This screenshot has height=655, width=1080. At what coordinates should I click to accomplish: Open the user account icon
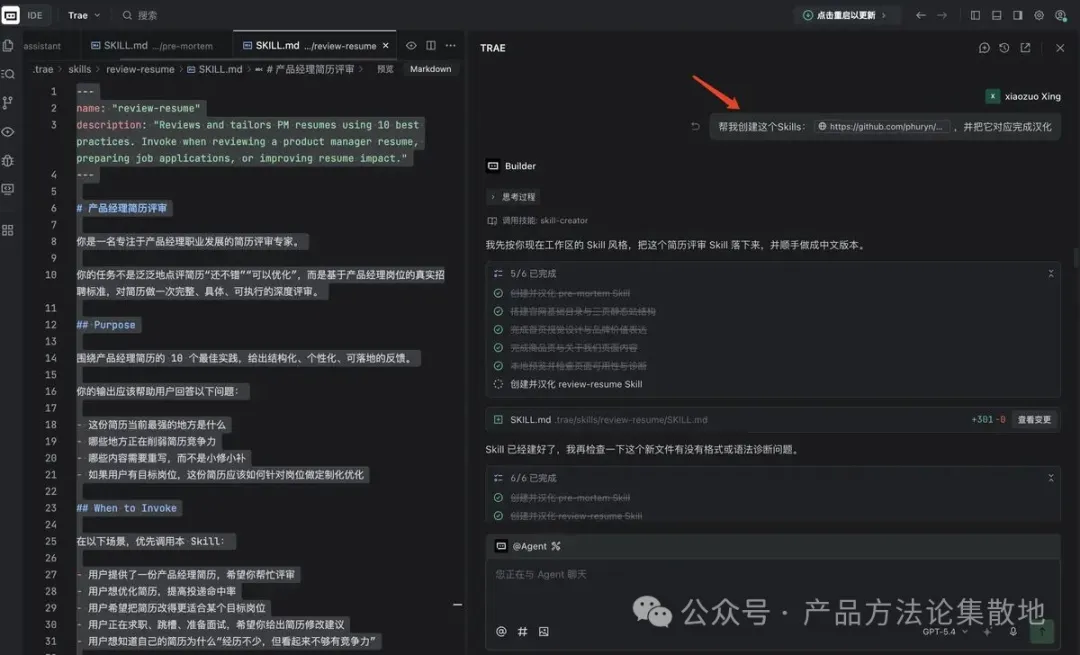(x=1061, y=15)
